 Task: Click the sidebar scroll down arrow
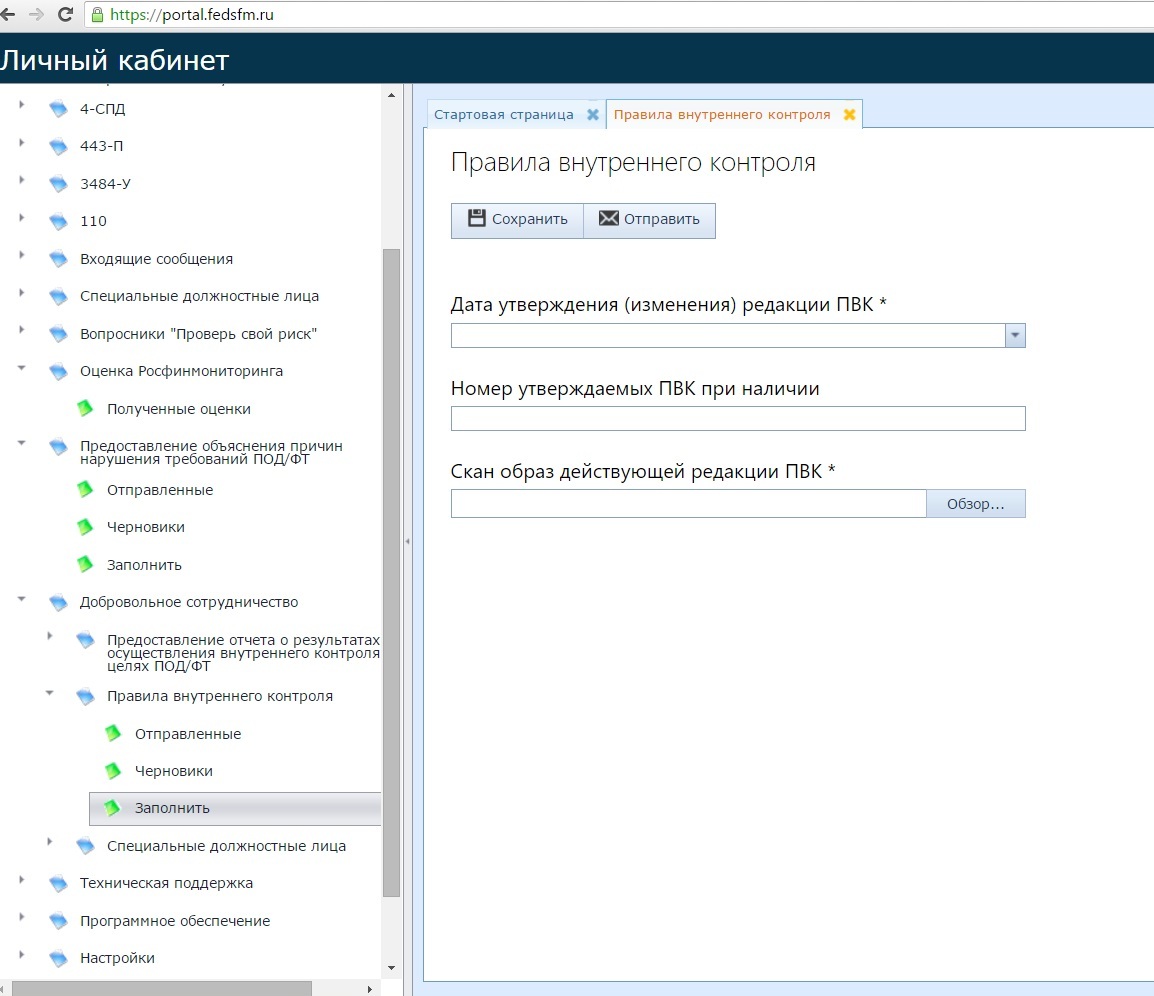(392, 968)
